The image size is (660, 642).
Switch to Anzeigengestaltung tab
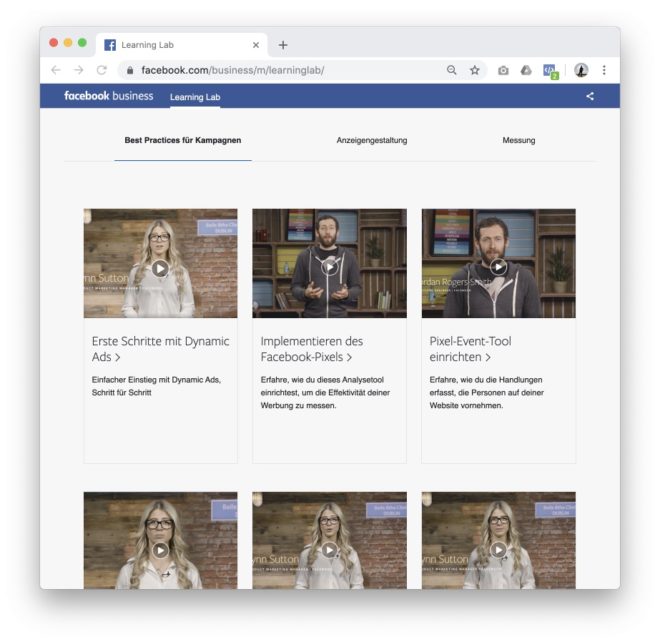(x=372, y=140)
